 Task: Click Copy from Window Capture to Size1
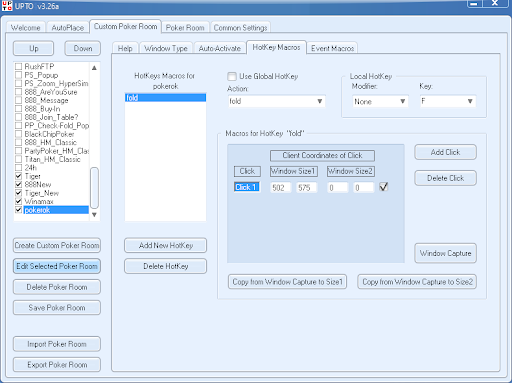coord(287,282)
